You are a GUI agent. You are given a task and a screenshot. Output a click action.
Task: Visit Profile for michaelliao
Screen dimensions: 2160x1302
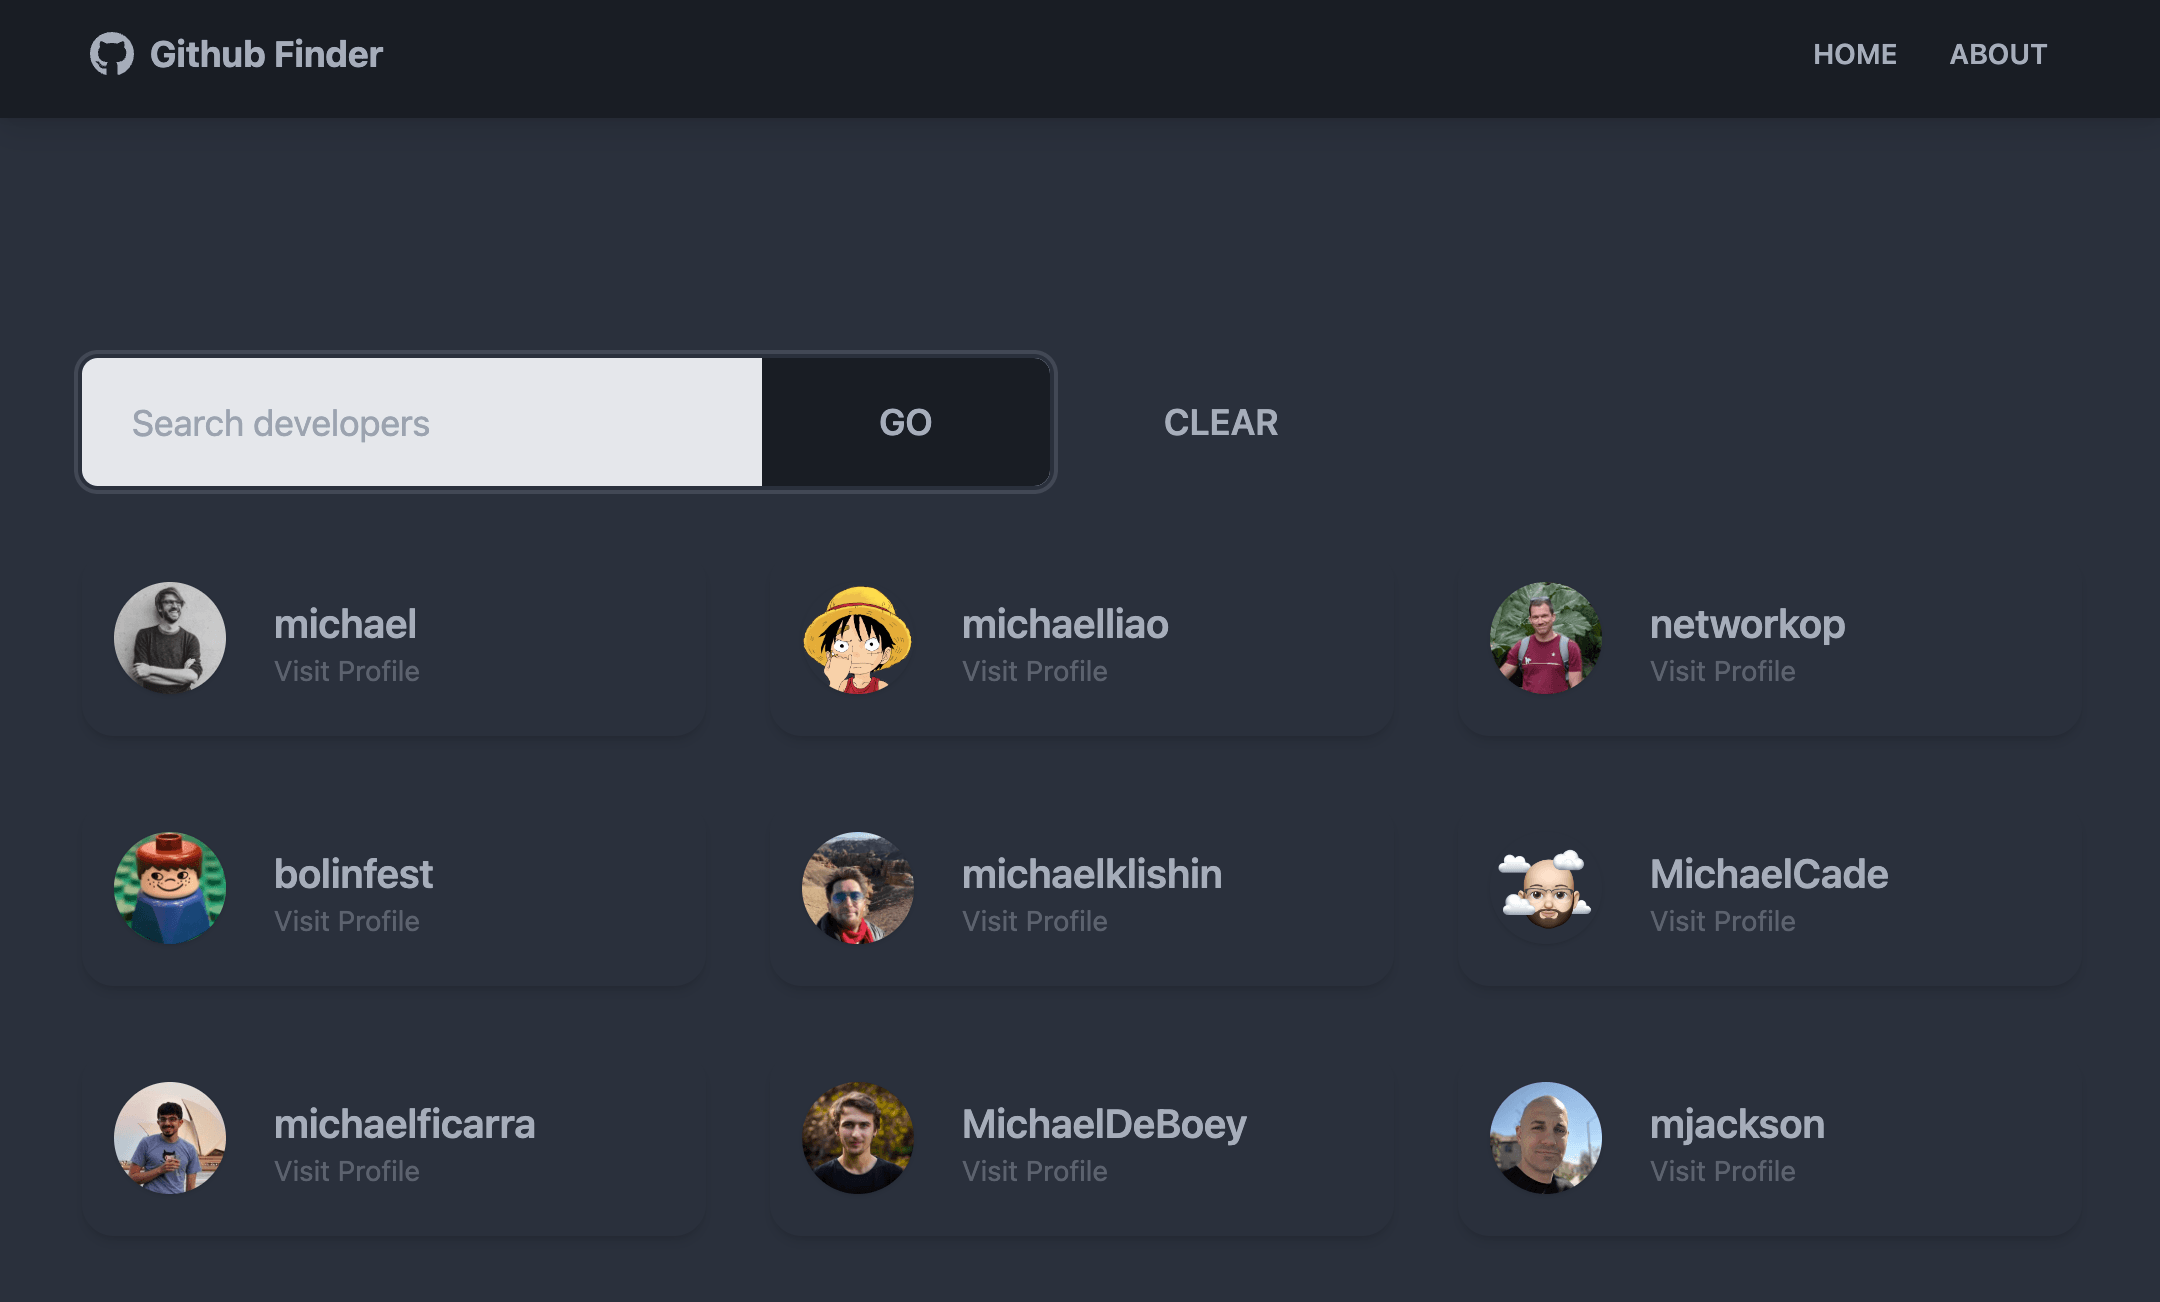tap(1034, 671)
